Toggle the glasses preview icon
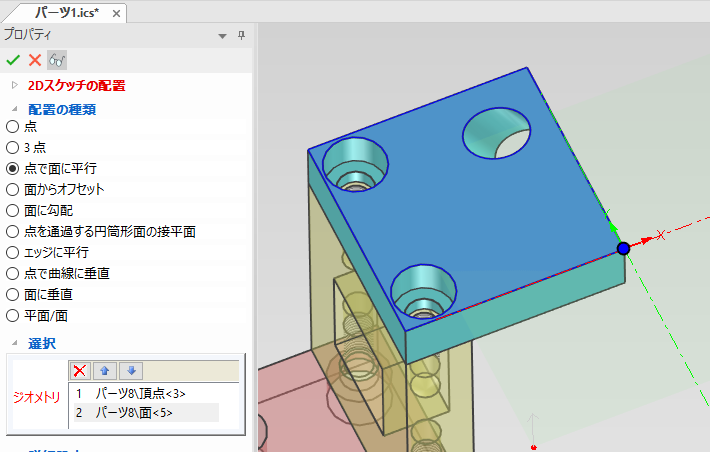This screenshot has width=710, height=452. click(57, 60)
